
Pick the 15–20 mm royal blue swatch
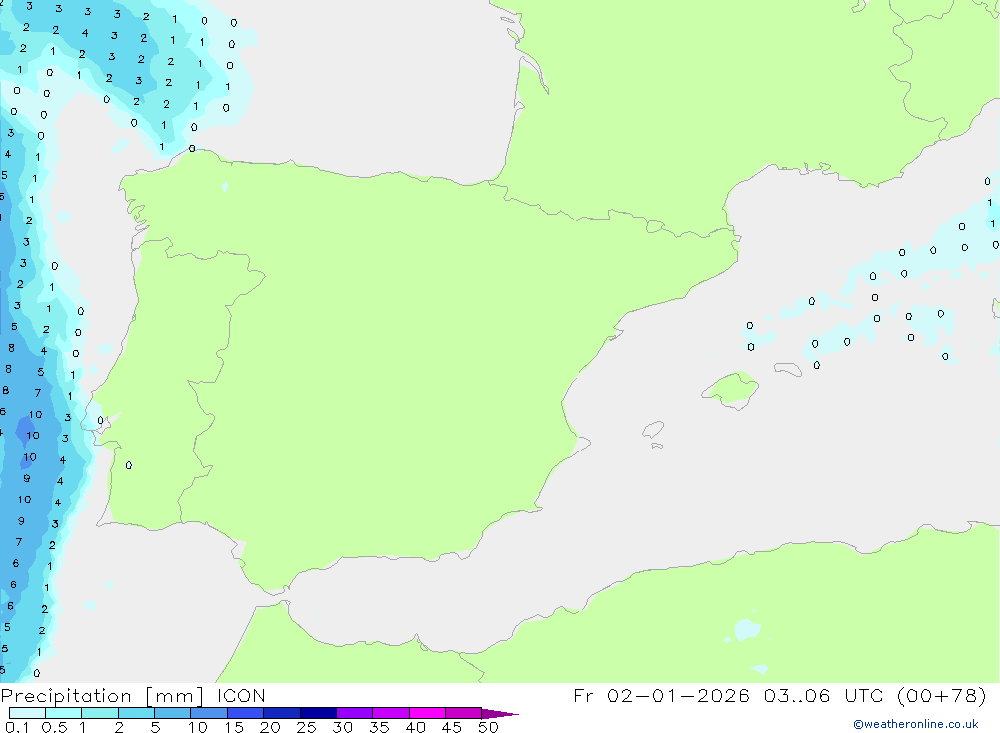coord(246,713)
